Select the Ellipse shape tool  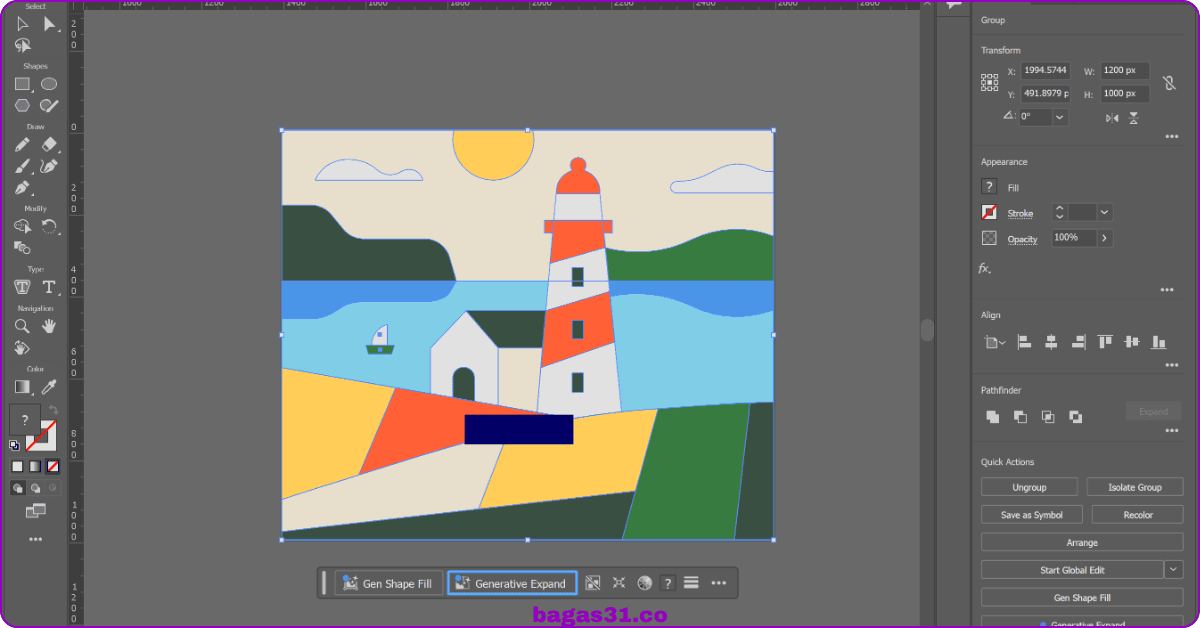(49, 84)
